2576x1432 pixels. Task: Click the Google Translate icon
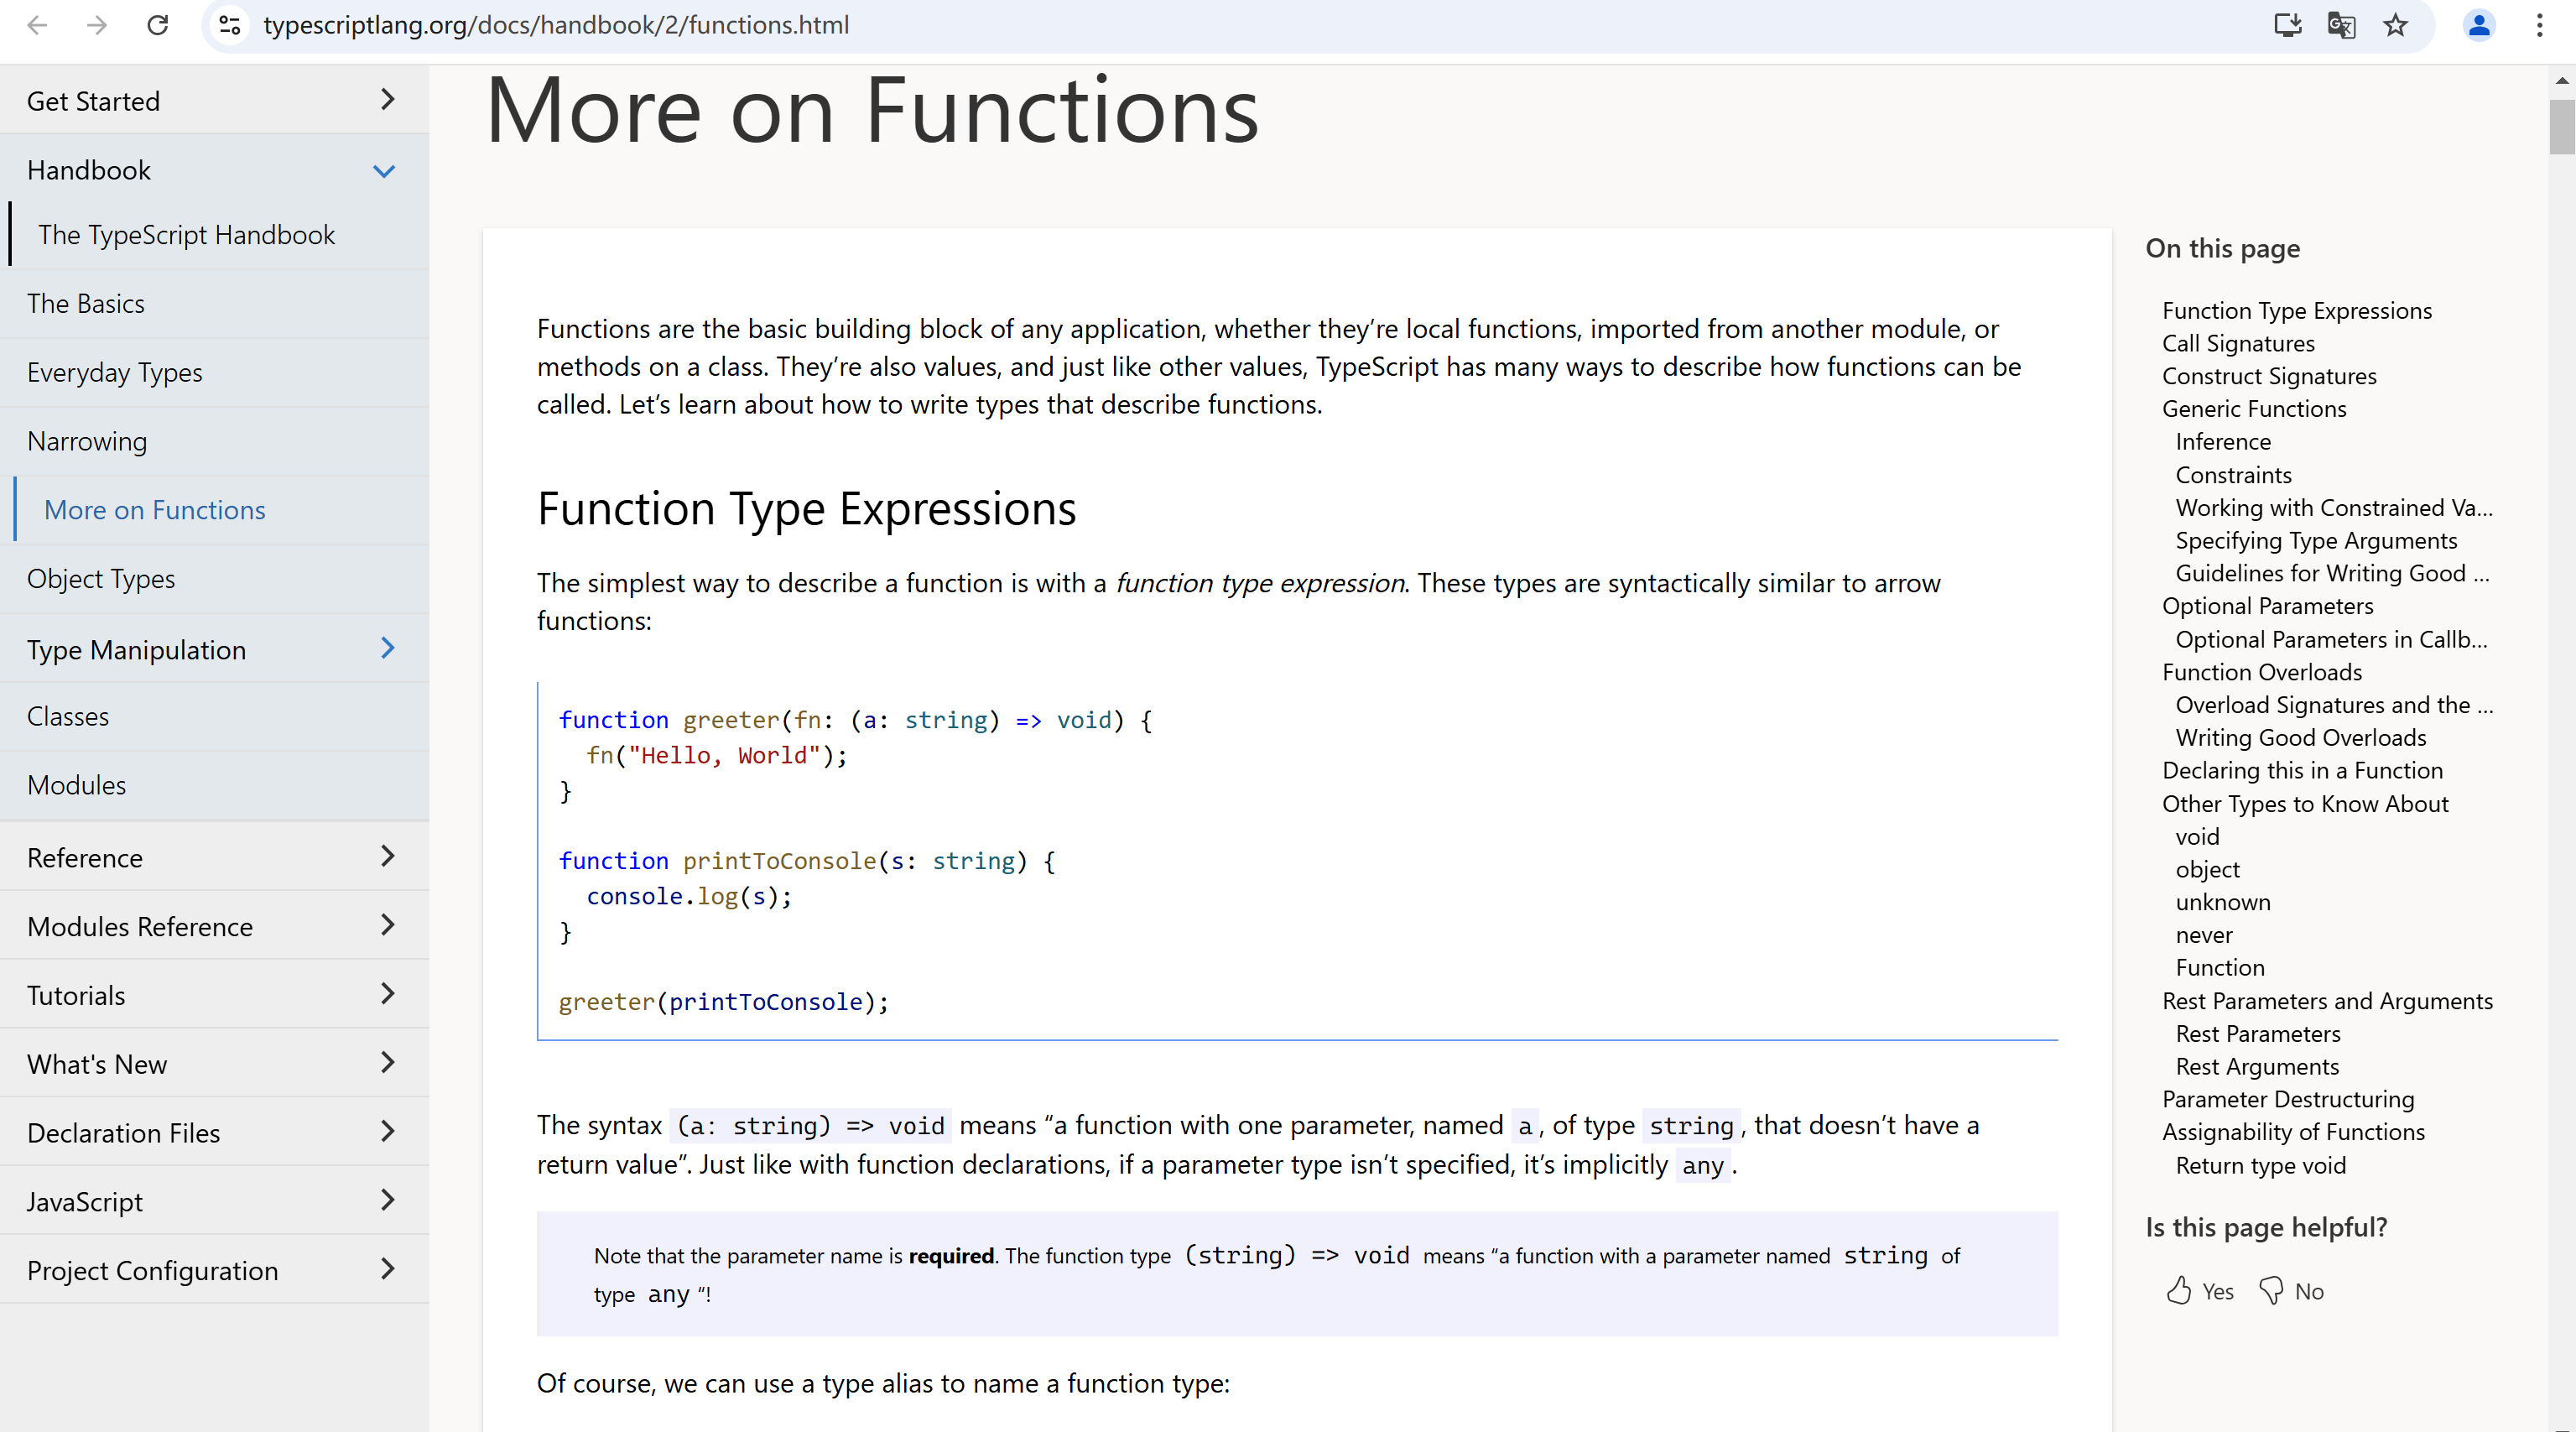[2341, 25]
